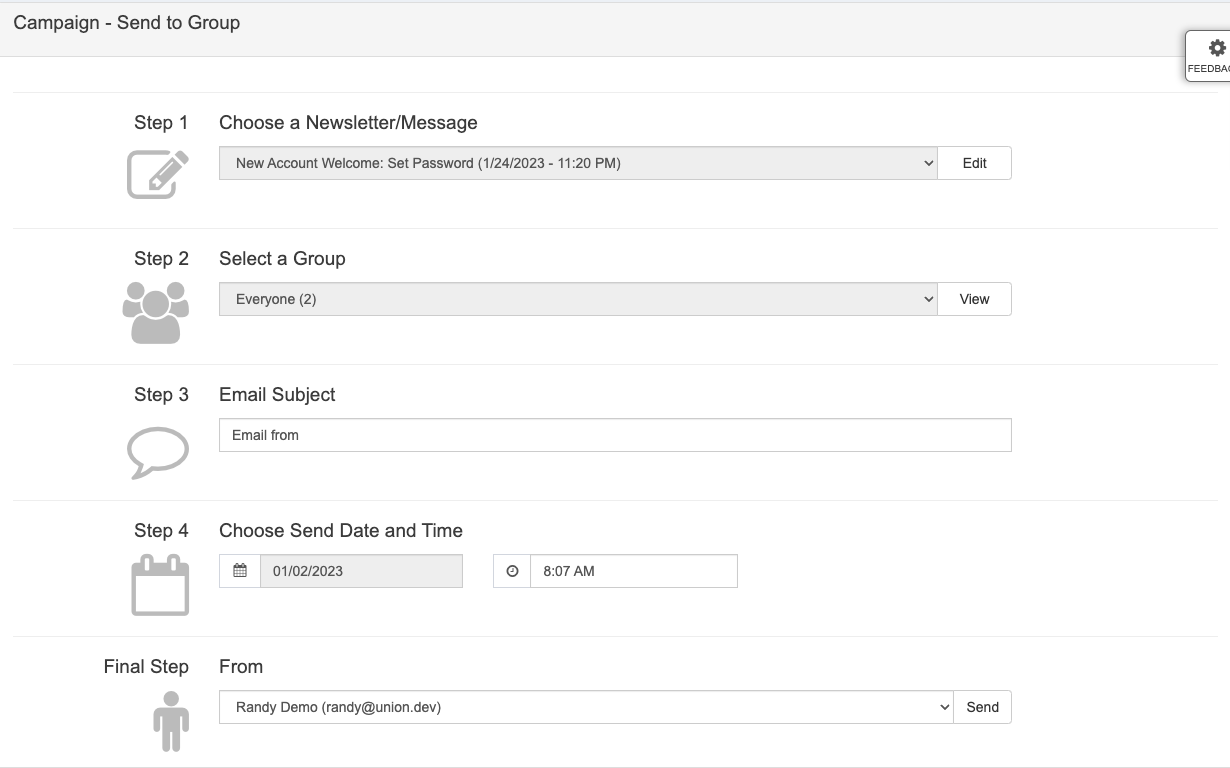This screenshot has height=768, width=1230.
Task: Click the send date field showing 01/02/2023
Action: pyautogui.click(x=361, y=571)
